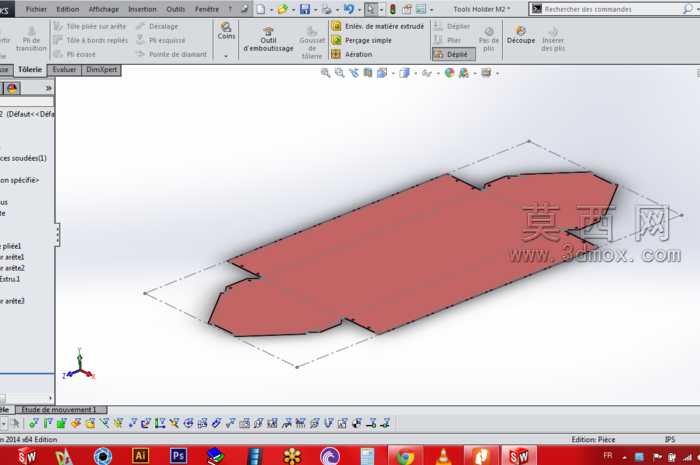Click the FR language indicator in the tray
Viewport: 700px width, 465px height.
(608, 456)
